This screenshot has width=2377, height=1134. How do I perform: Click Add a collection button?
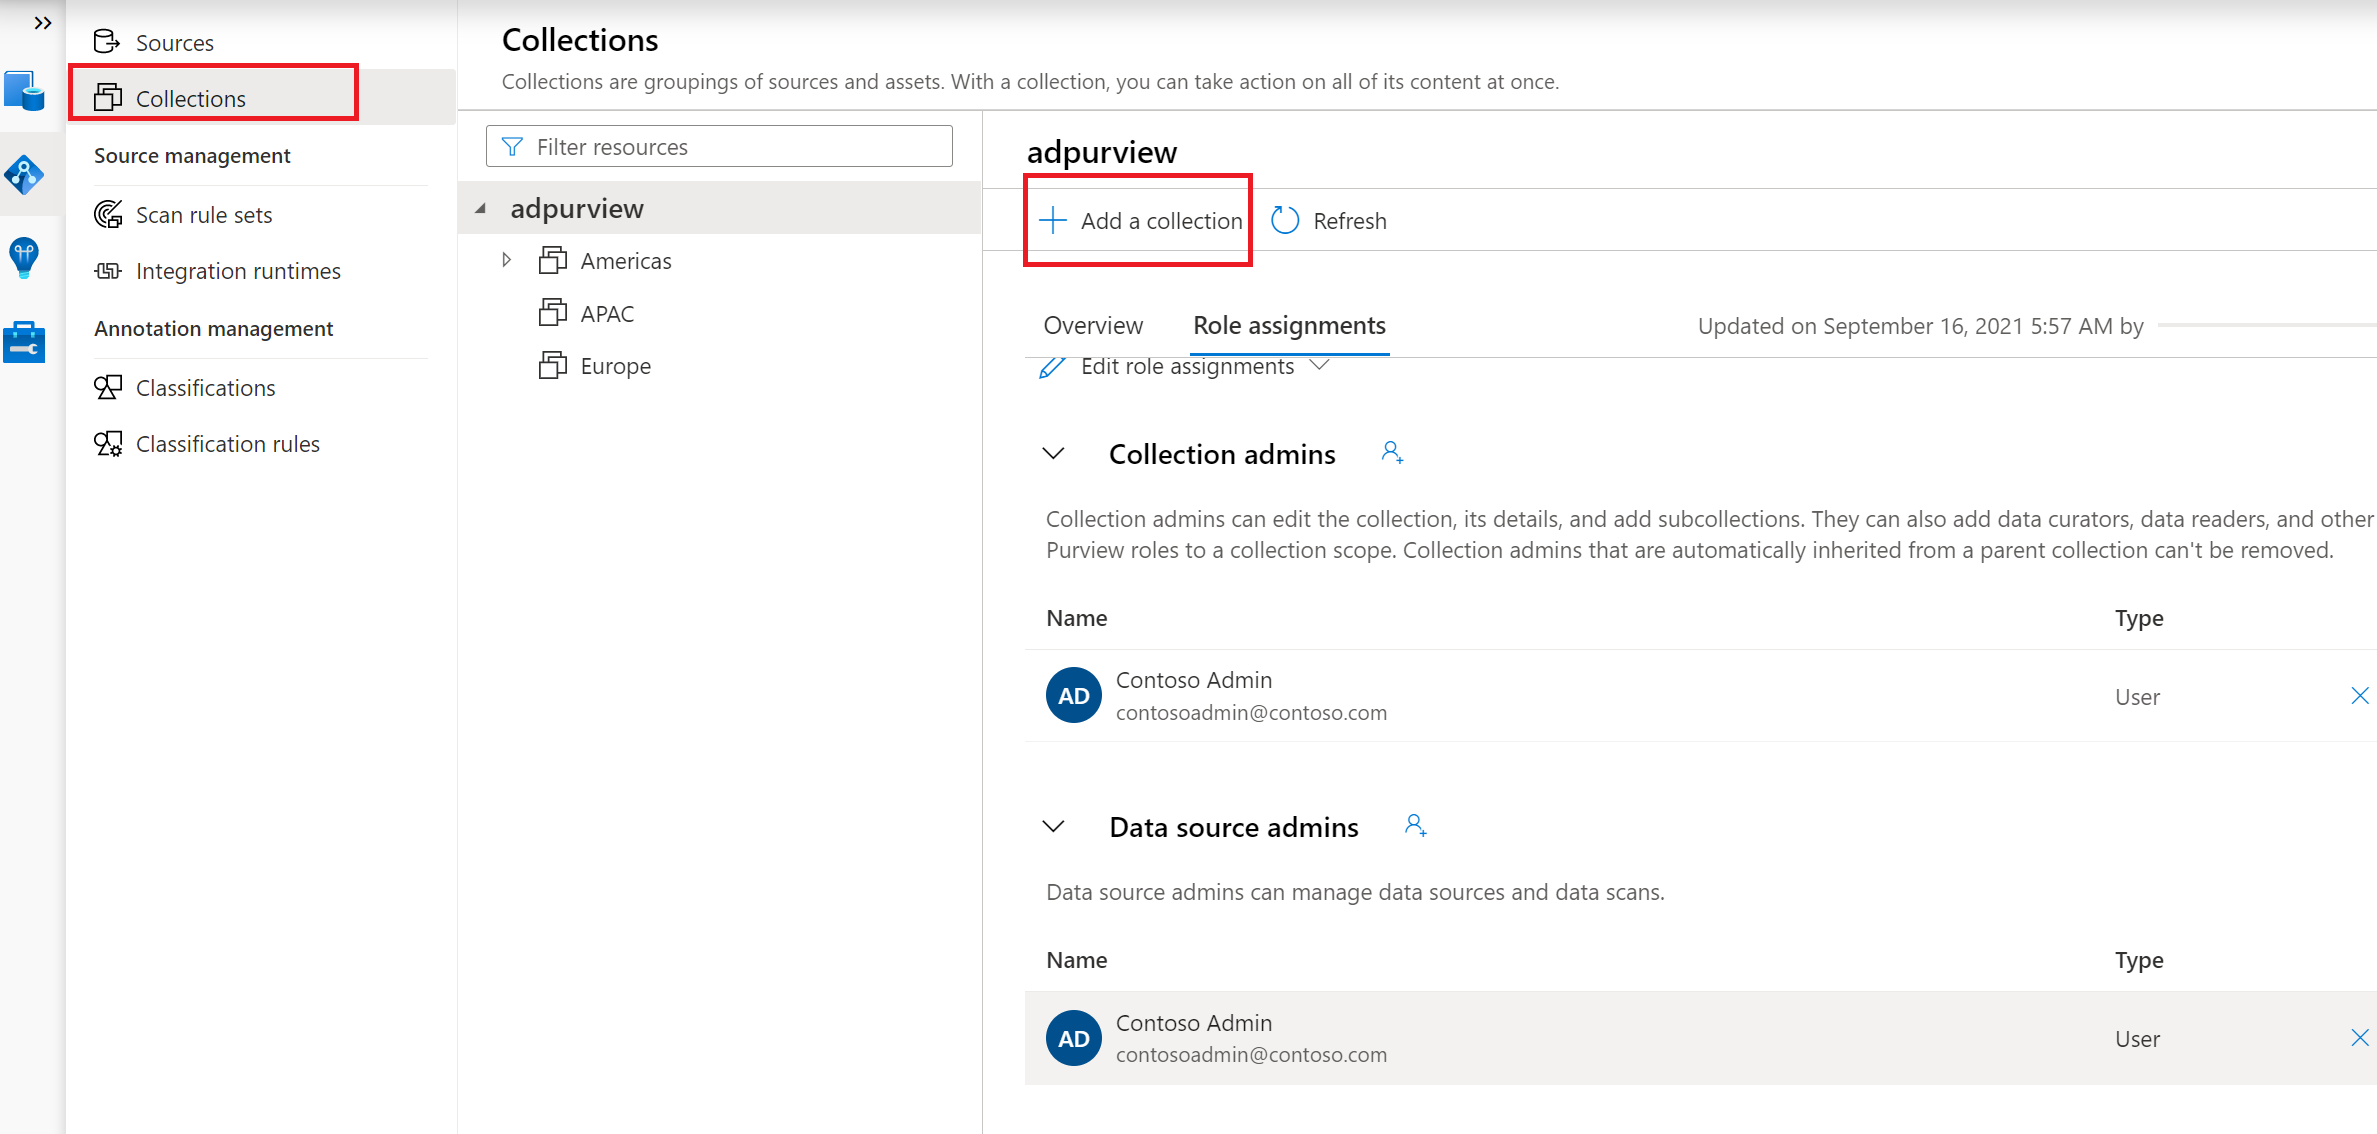[1138, 221]
